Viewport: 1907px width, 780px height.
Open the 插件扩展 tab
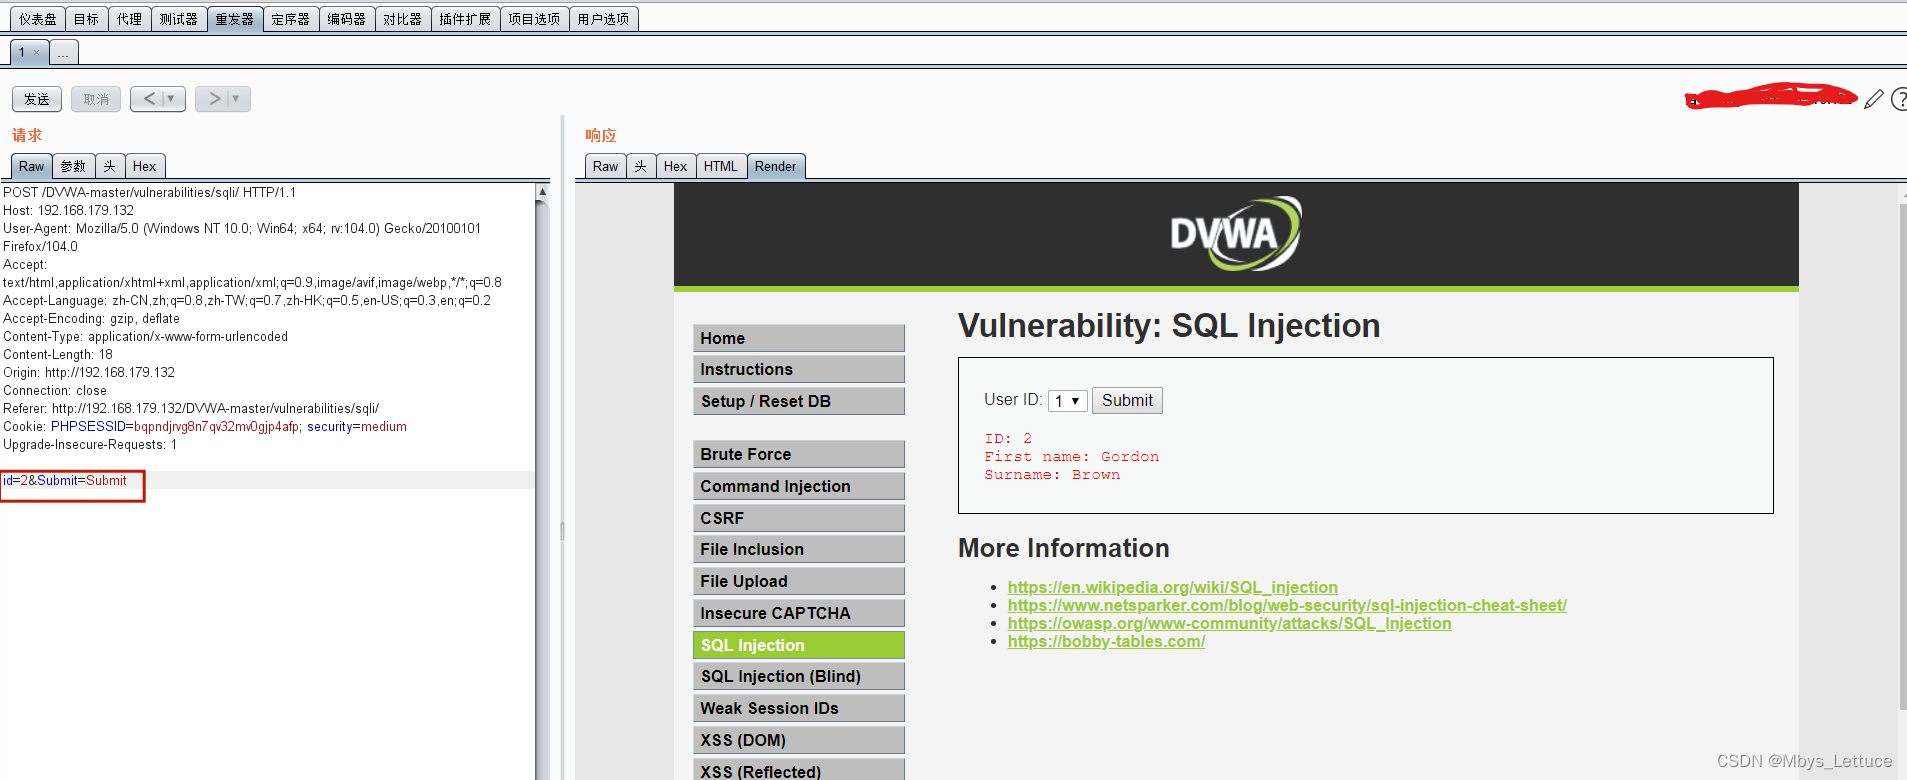466,19
